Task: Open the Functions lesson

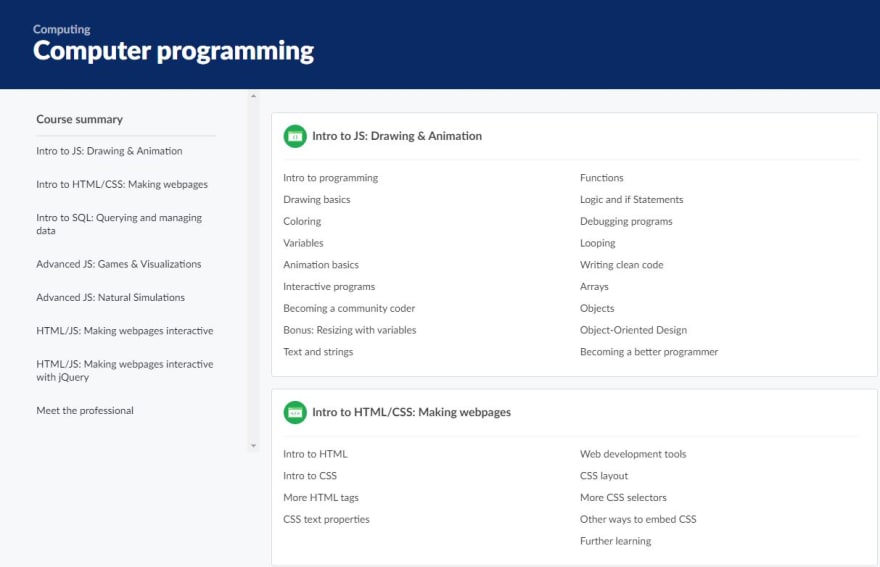Action: pos(602,178)
